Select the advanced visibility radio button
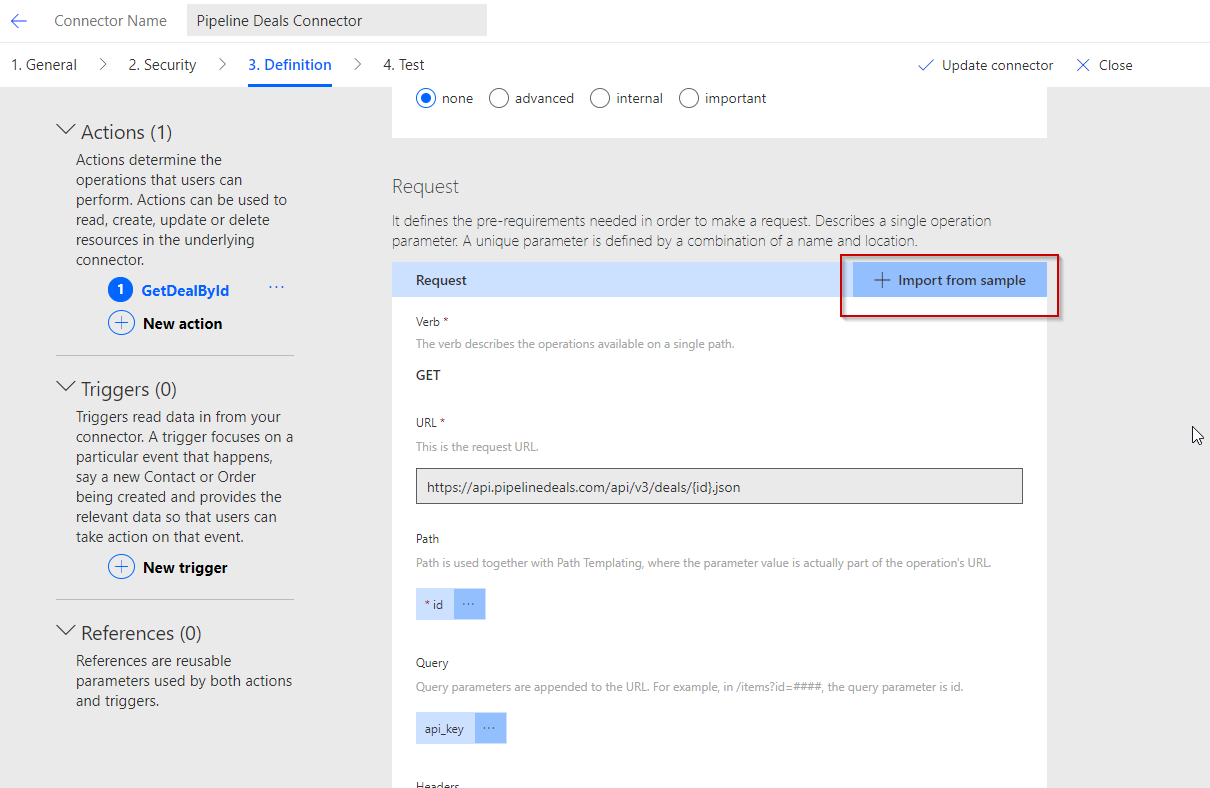 (x=499, y=98)
